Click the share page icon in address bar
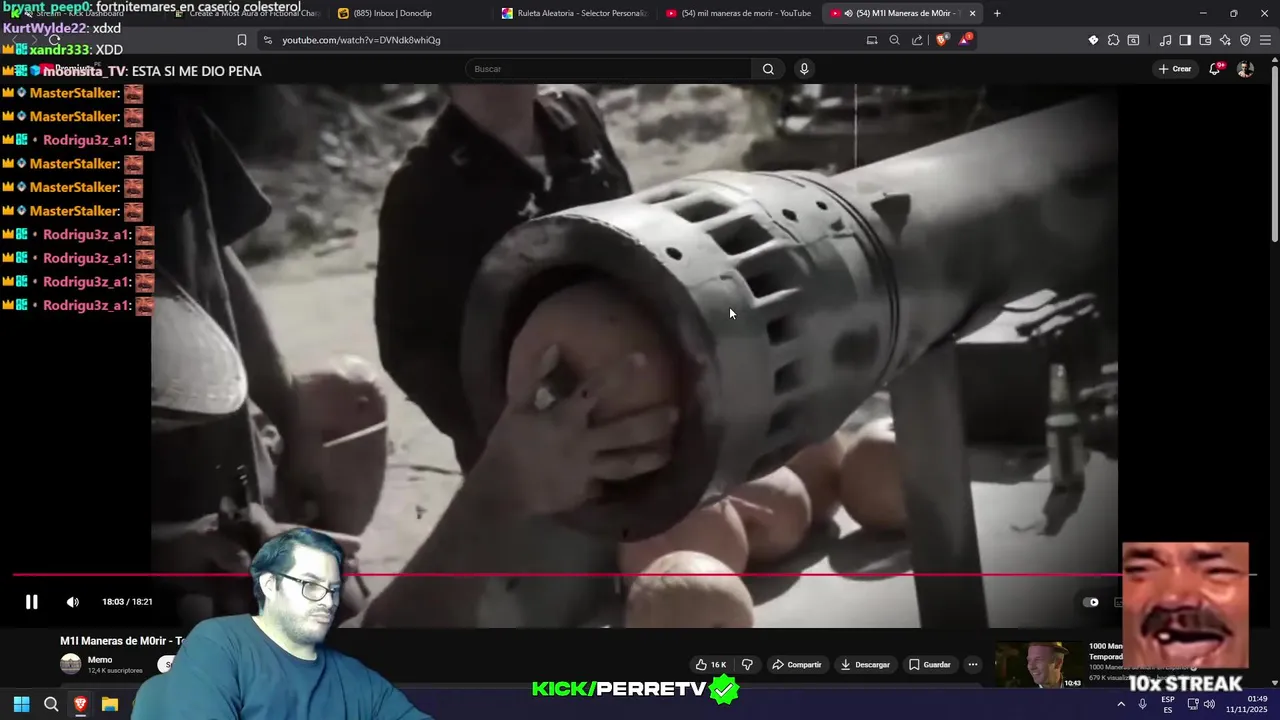The height and width of the screenshot is (720, 1280). [x=917, y=40]
